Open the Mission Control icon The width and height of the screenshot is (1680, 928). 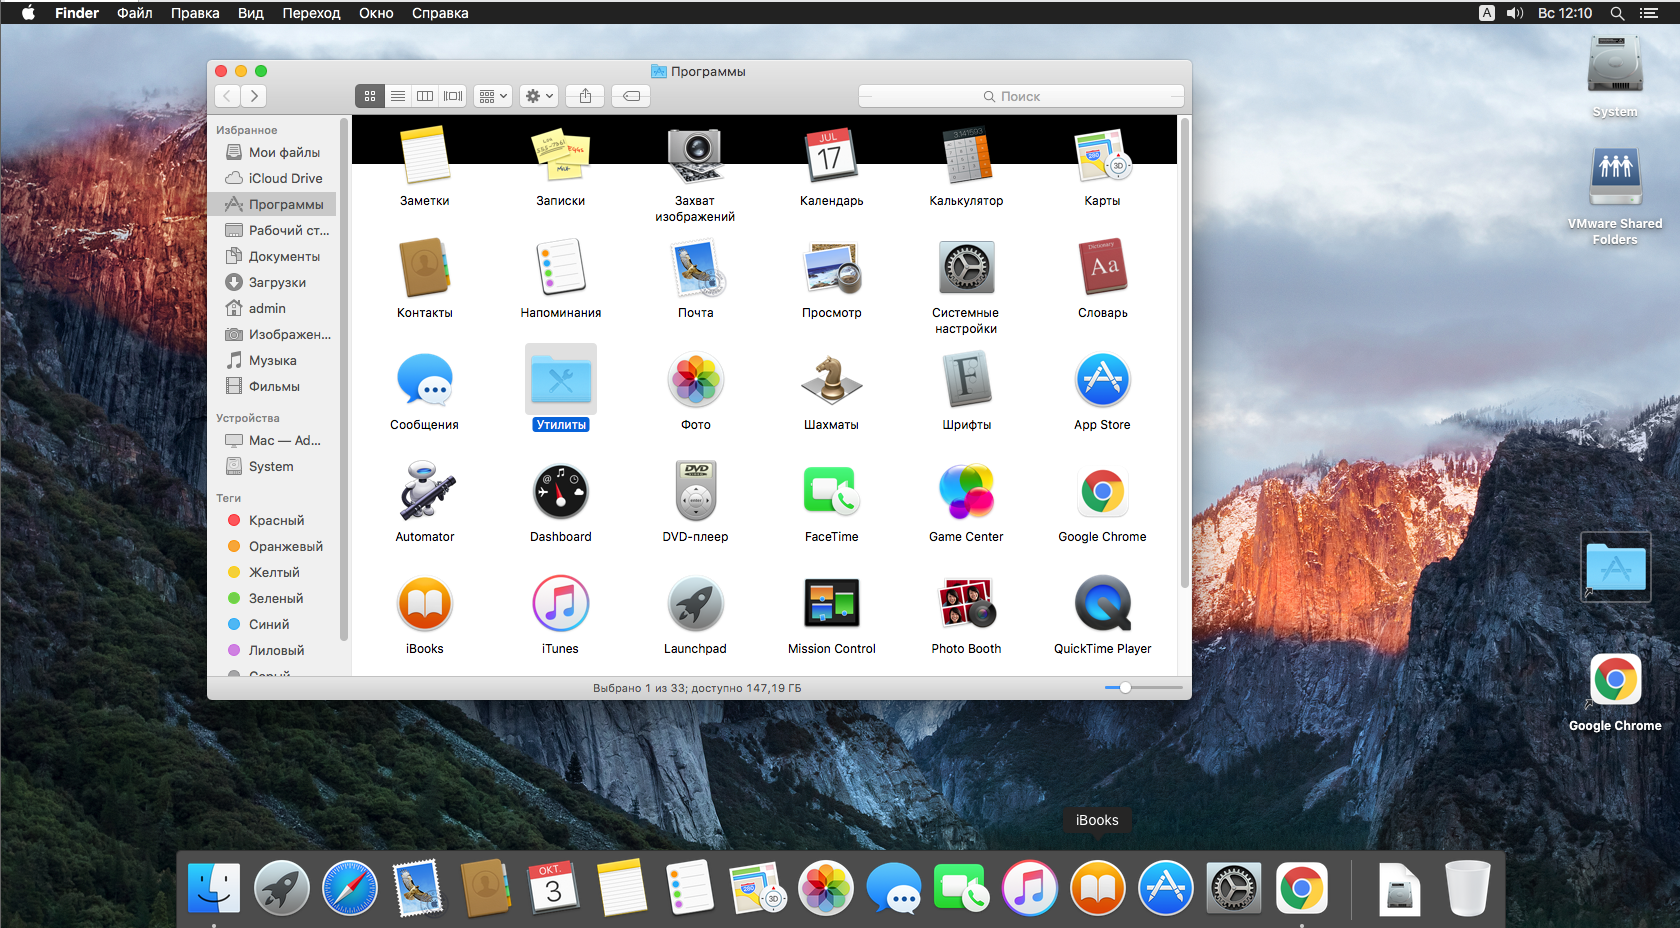point(831,603)
